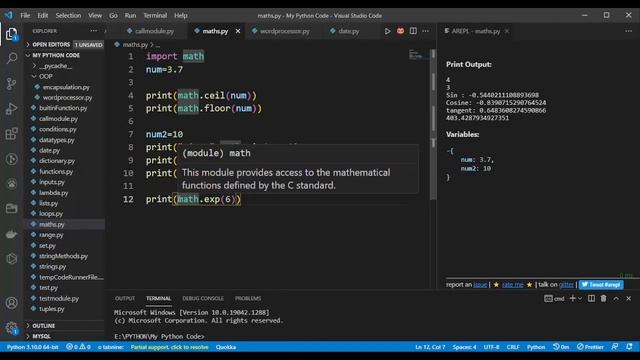Viewport: 640px width, 360px height.
Task: Click Partial support, click to resolve
Action: [x=169, y=347]
